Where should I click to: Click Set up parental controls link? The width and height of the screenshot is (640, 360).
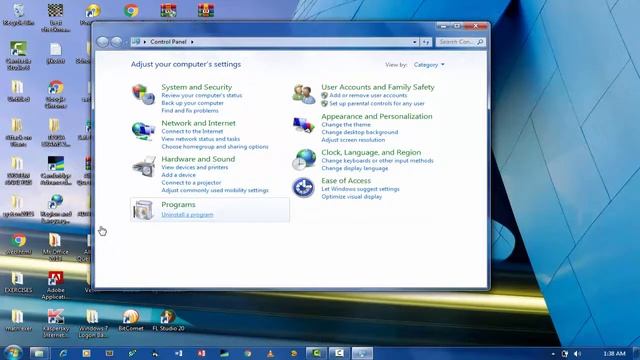point(377,104)
